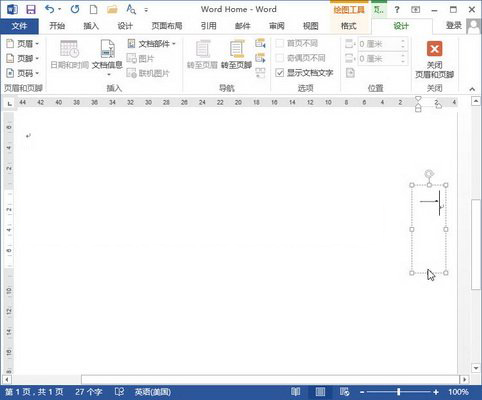Click the page count 第1页，共1页

[34, 392]
